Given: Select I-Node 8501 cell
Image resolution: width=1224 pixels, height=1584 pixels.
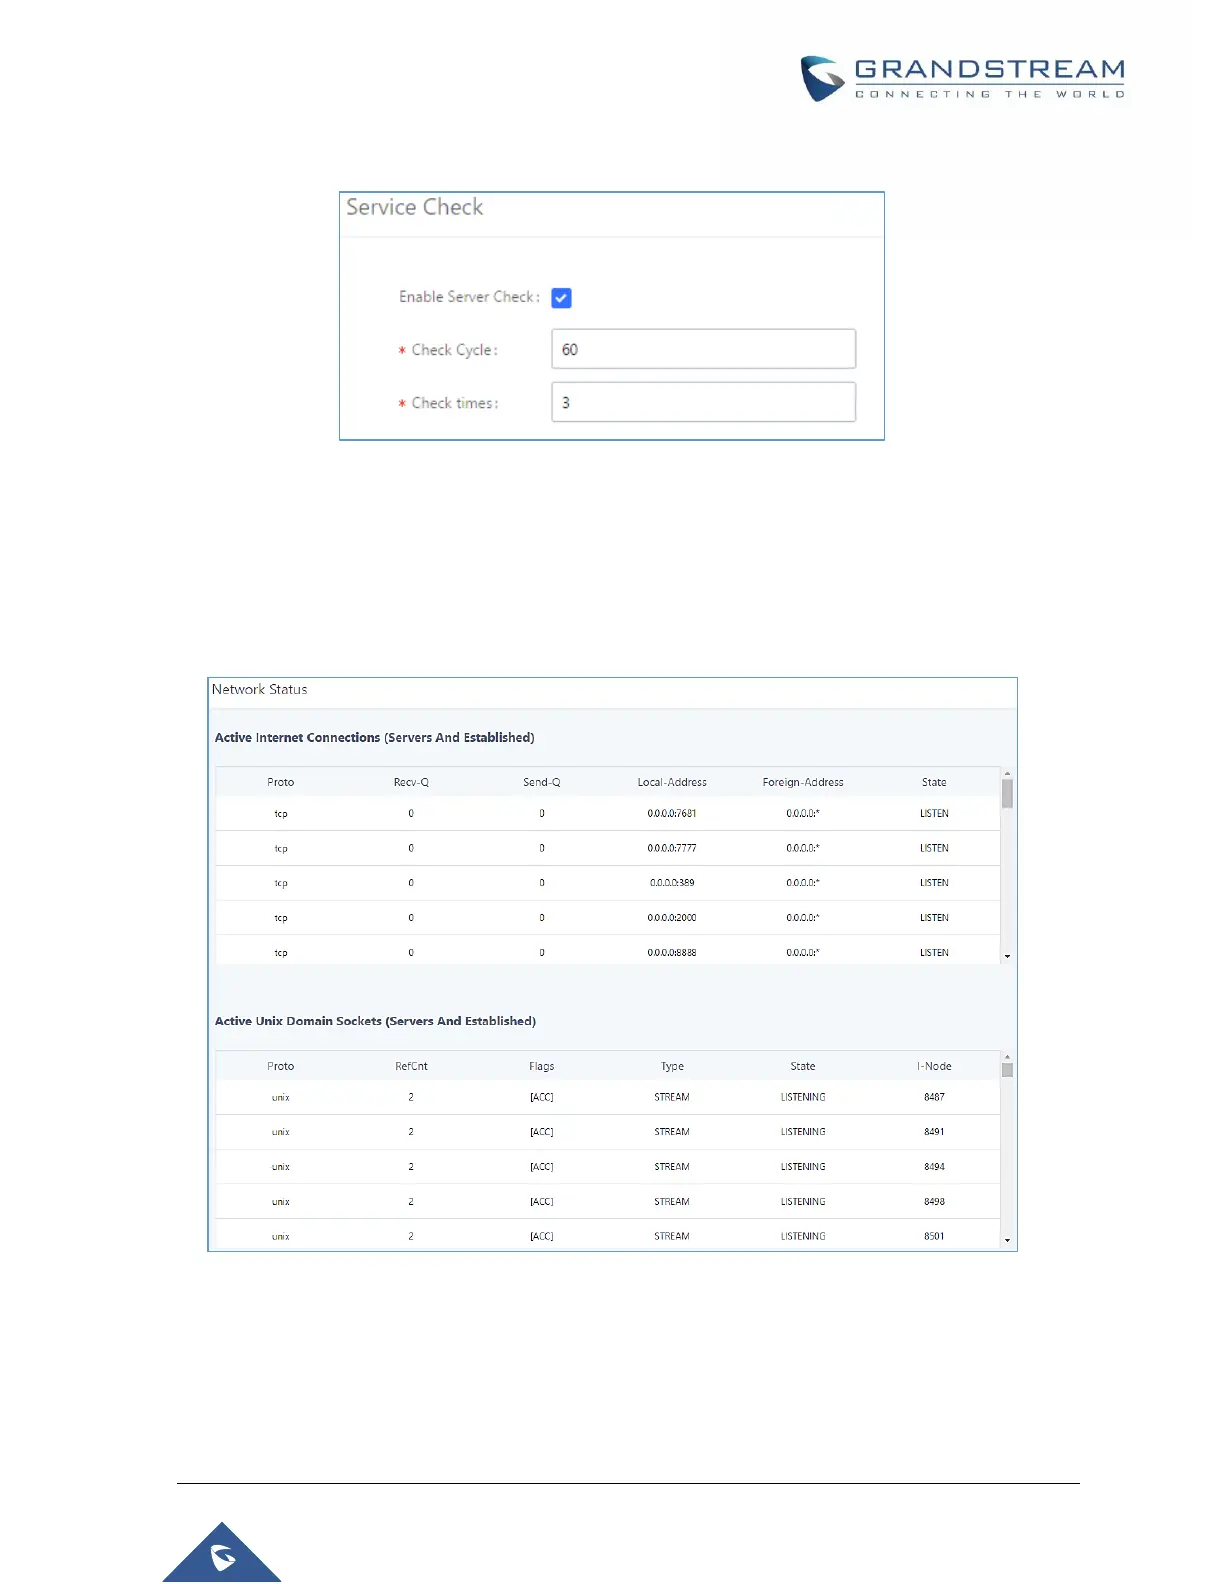Looking at the screenshot, I should pyautogui.click(x=934, y=1236).
